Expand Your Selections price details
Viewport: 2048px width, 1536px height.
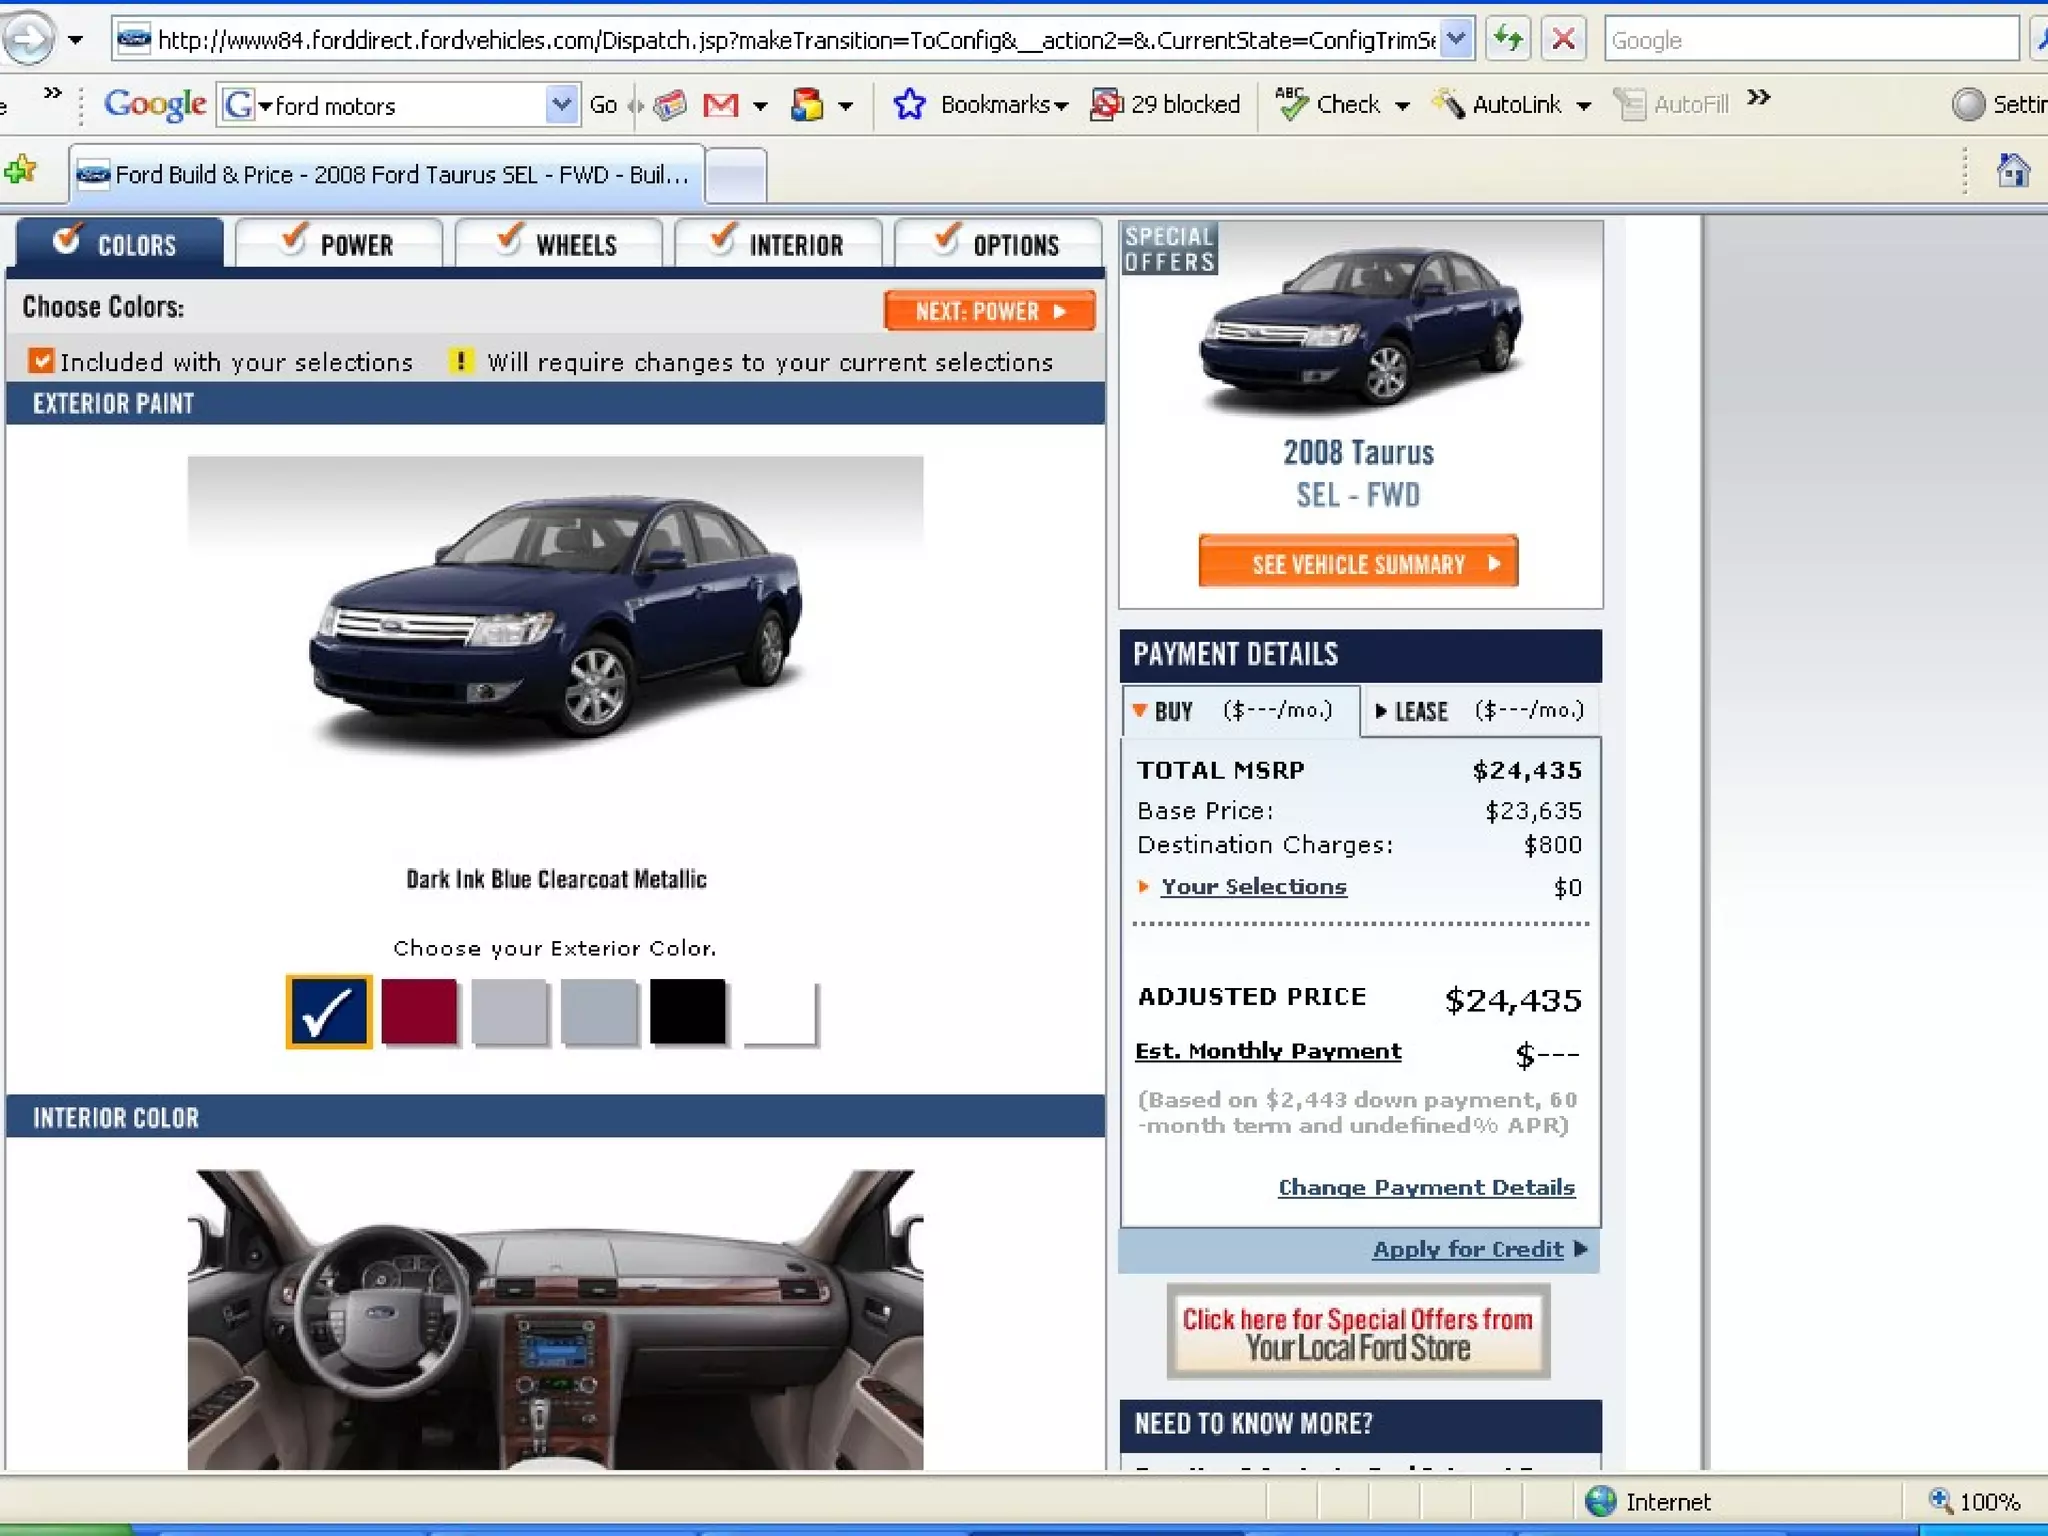click(1252, 887)
